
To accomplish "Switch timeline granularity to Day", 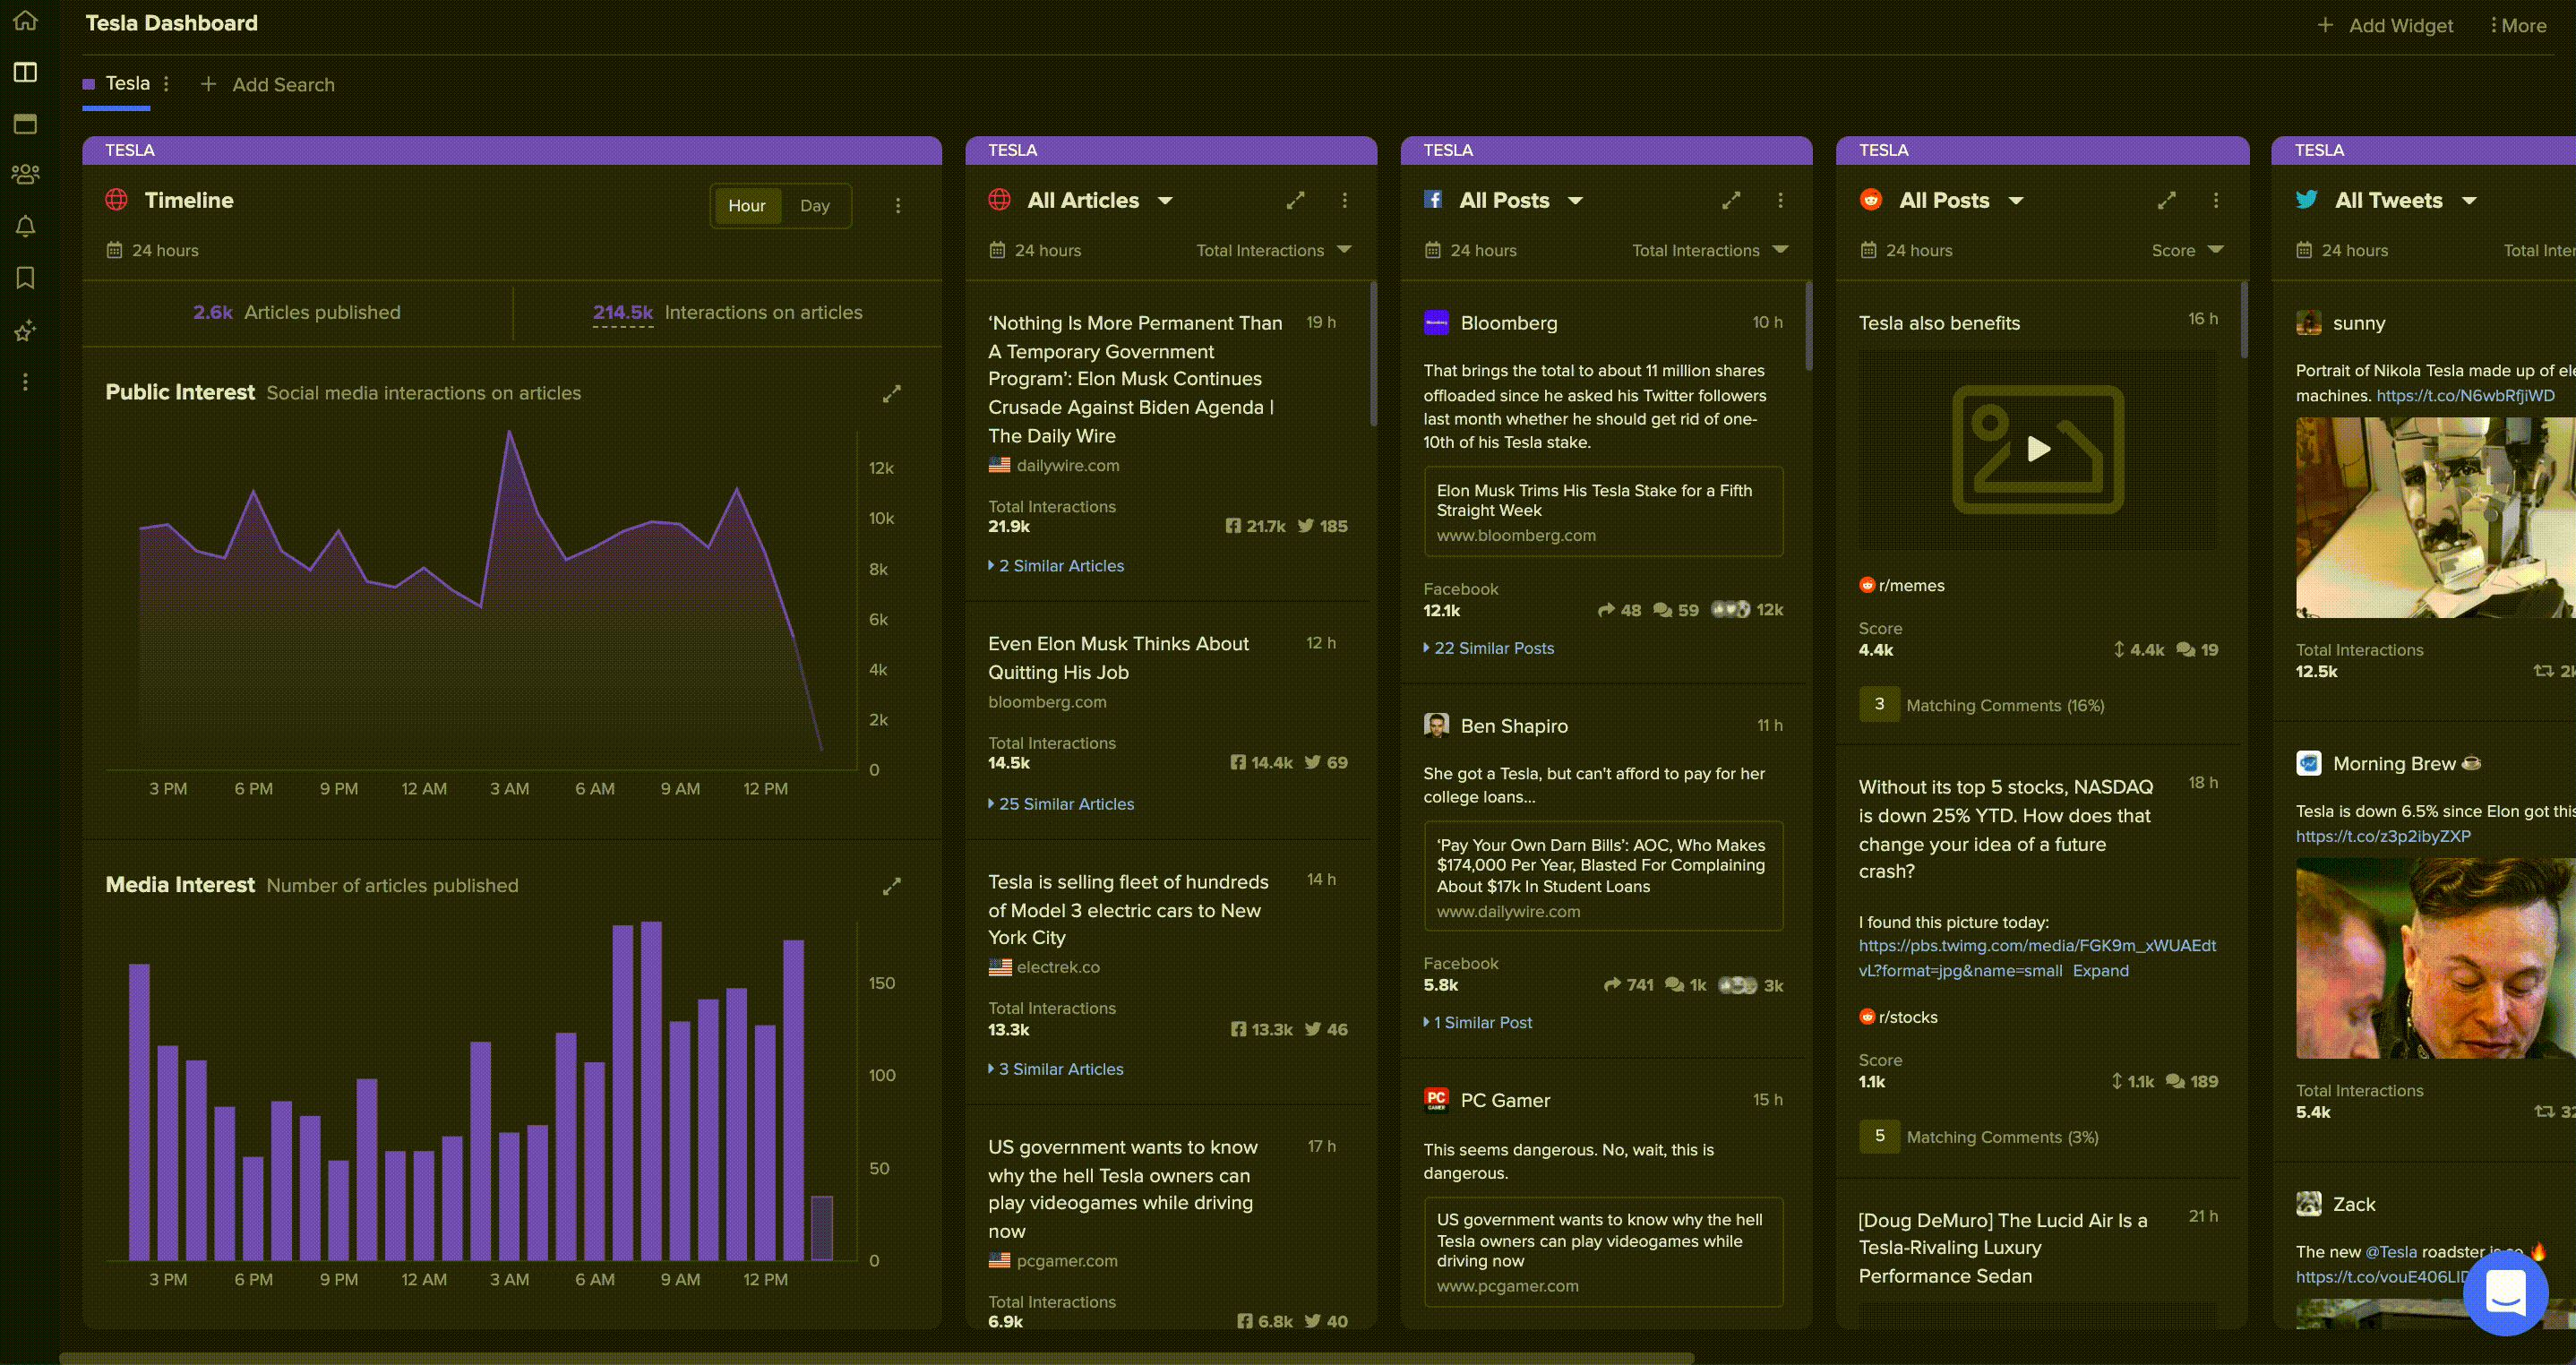I will [815, 205].
